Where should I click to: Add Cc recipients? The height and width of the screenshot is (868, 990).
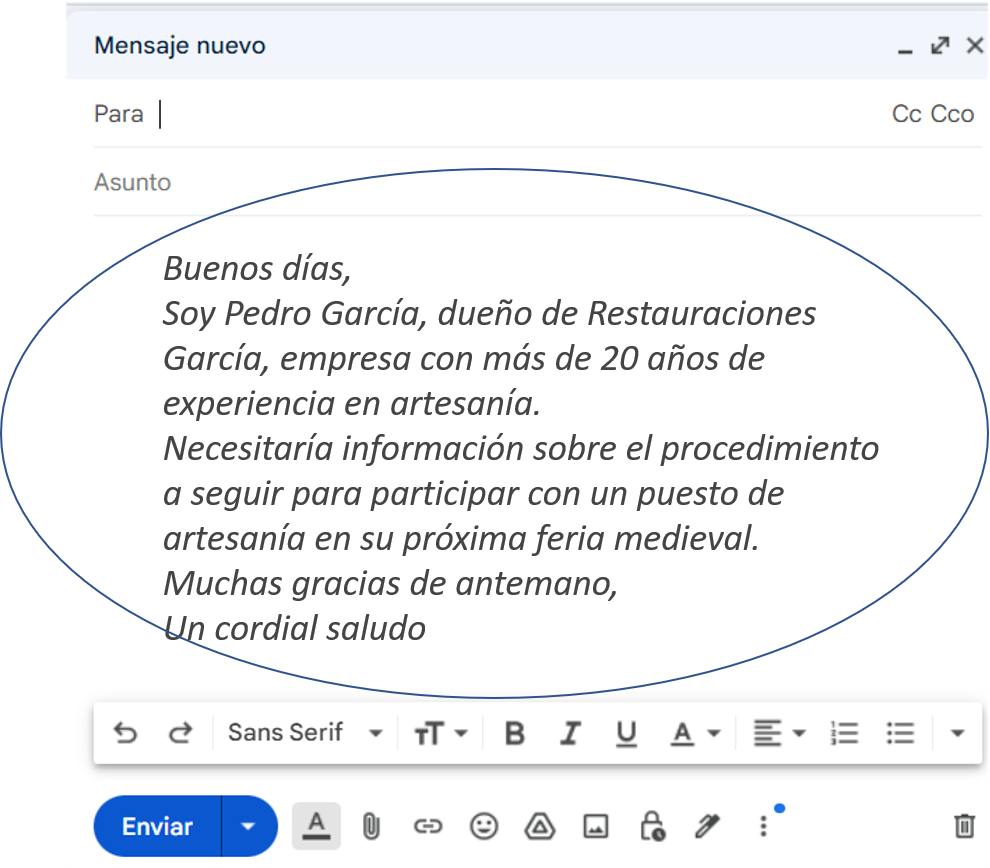pyautogui.click(x=906, y=114)
